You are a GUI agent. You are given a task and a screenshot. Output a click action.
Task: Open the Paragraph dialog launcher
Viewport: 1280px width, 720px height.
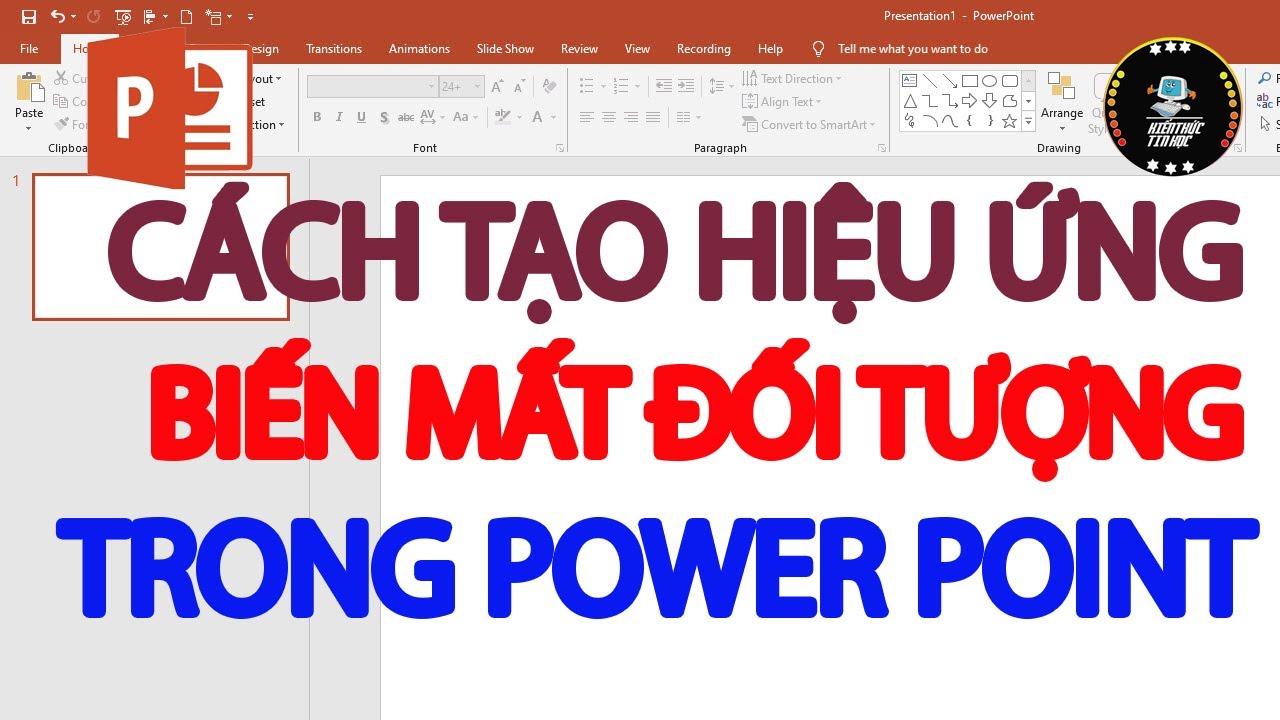click(x=881, y=148)
